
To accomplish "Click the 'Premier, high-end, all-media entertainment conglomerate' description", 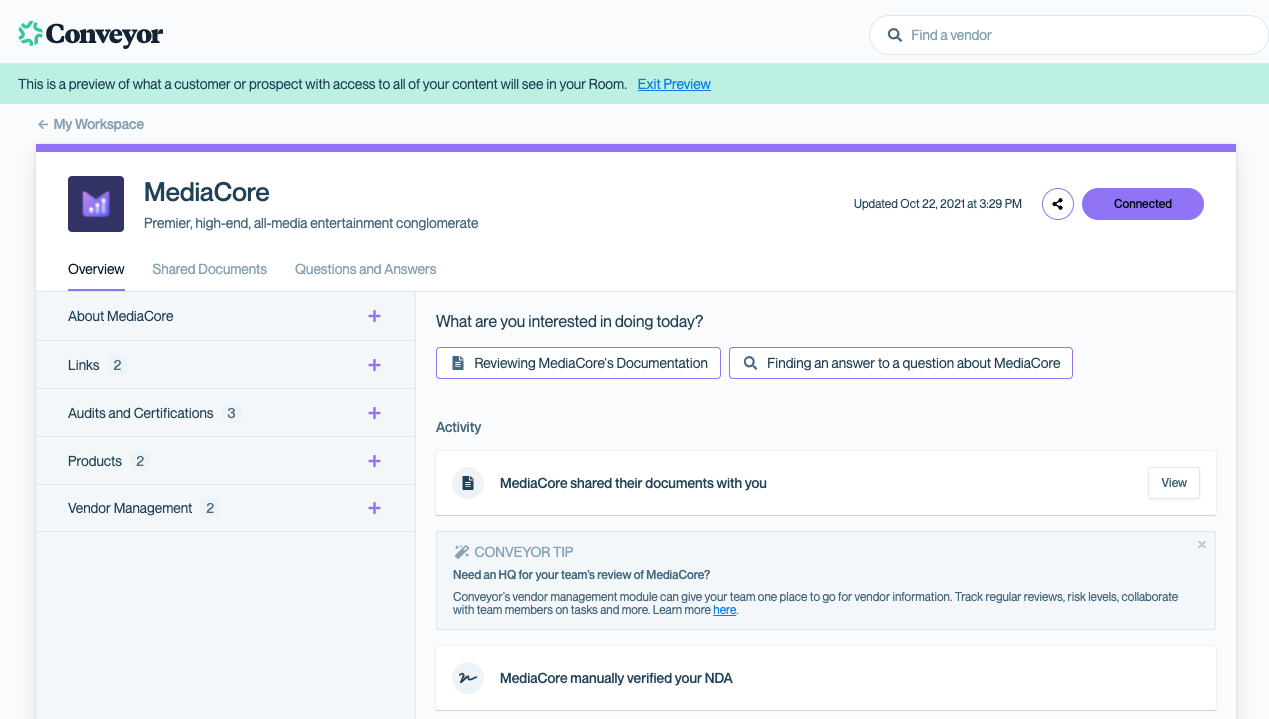I will click(x=311, y=223).
